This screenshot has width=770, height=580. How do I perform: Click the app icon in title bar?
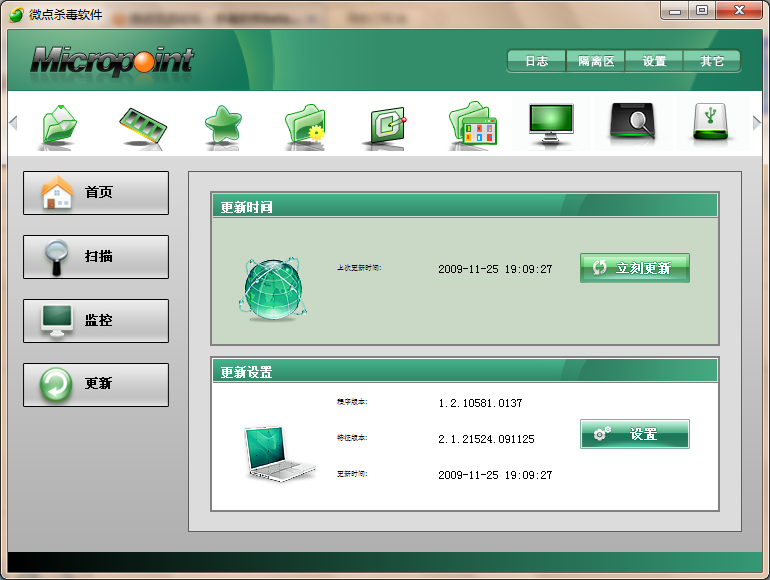click(16, 15)
